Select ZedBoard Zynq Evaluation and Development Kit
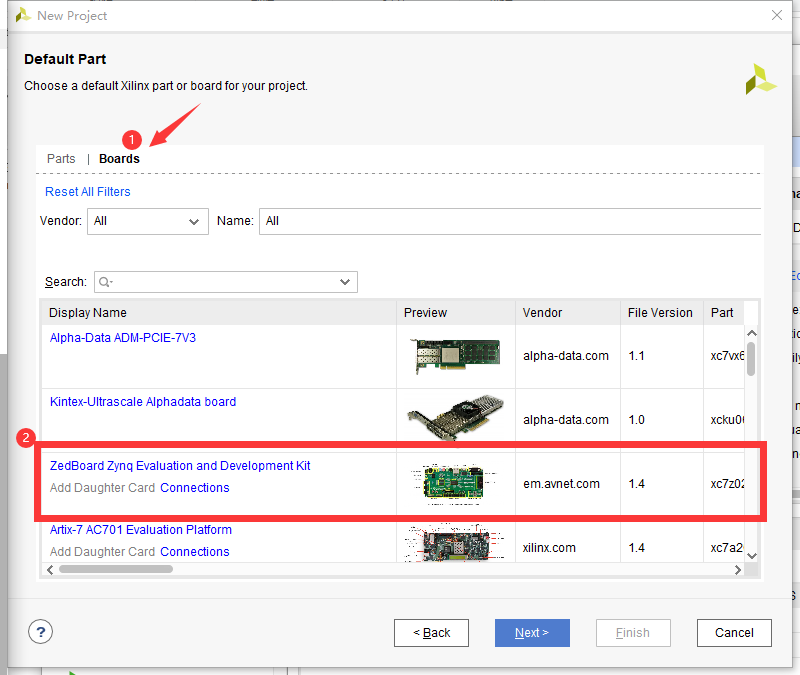Screen dimensions: 800x675 (180, 466)
